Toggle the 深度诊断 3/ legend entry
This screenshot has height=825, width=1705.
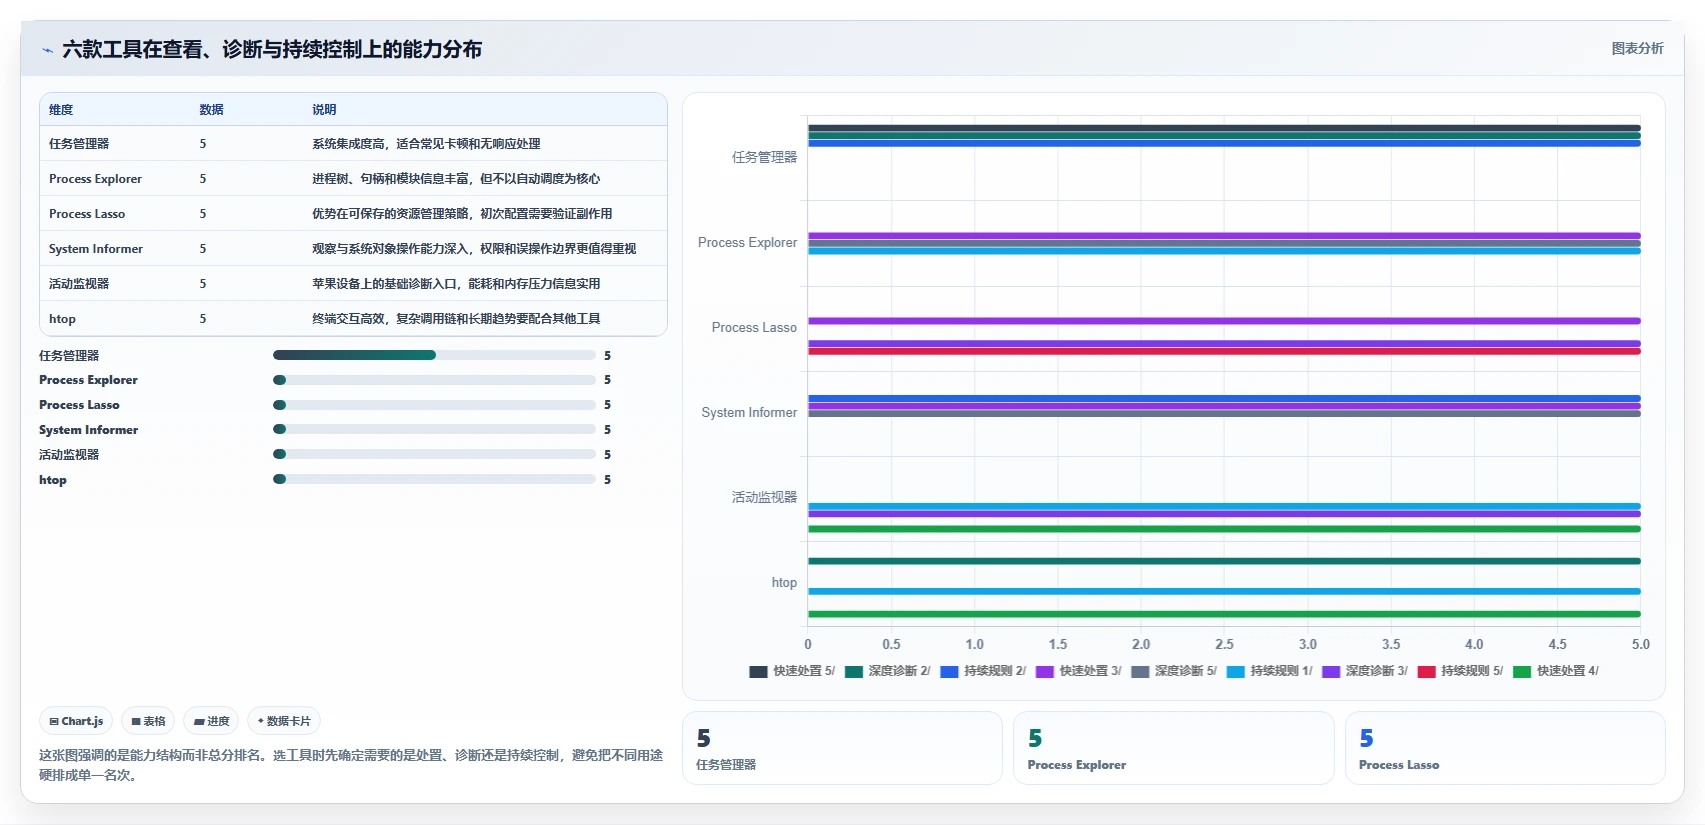click(x=1365, y=672)
